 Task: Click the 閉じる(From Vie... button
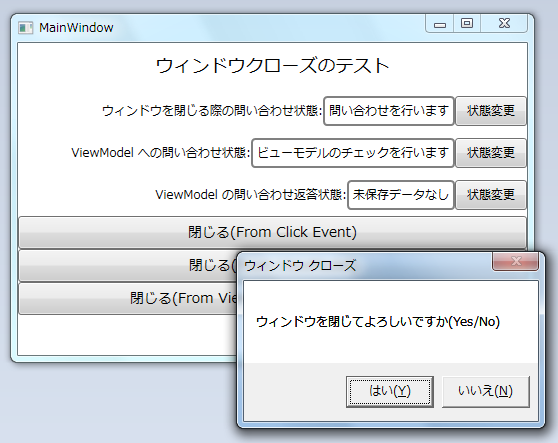pyautogui.click(x=127, y=299)
